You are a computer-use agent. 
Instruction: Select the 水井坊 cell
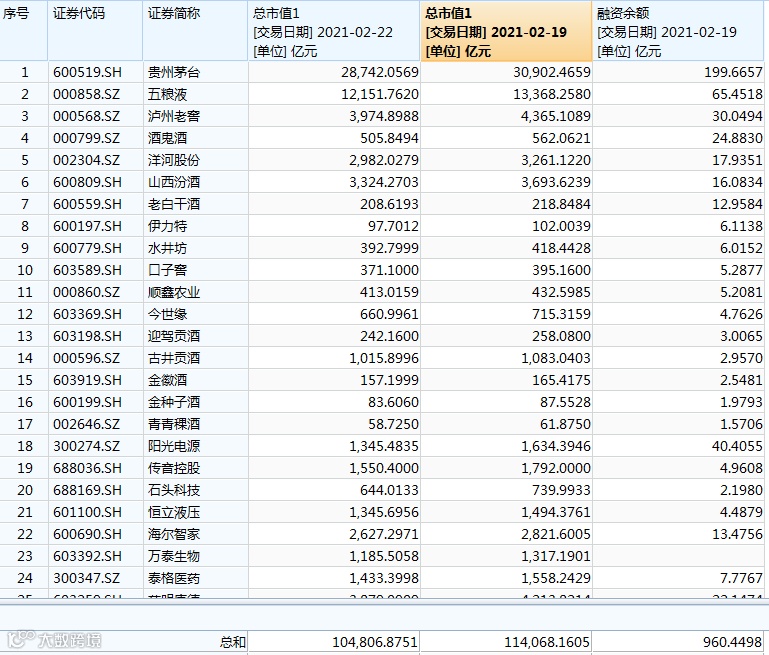[168, 248]
